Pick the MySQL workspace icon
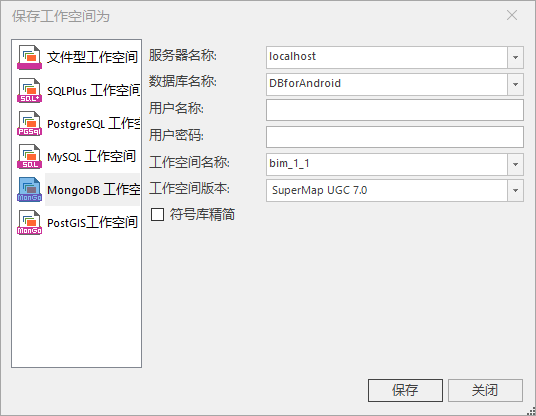The image size is (536, 416). (x=29, y=157)
